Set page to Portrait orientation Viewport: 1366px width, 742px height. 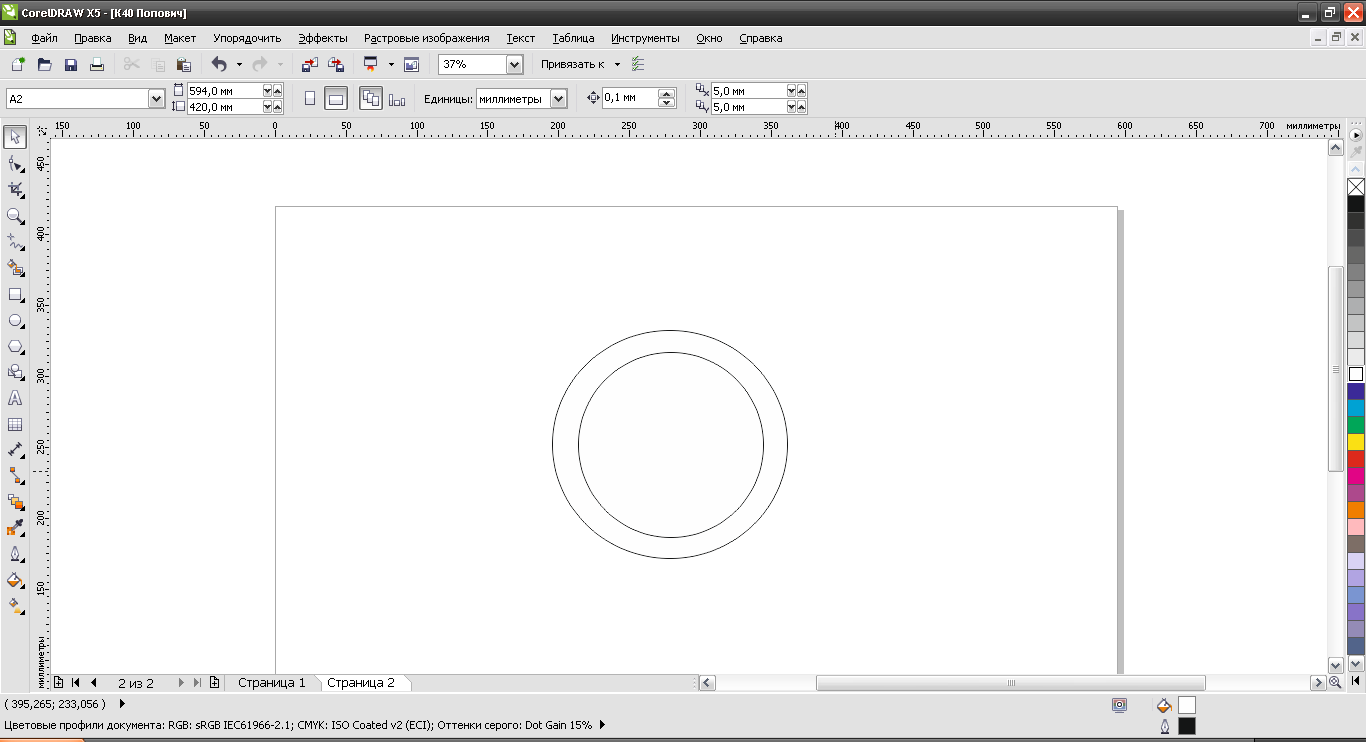[x=310, y=99]
